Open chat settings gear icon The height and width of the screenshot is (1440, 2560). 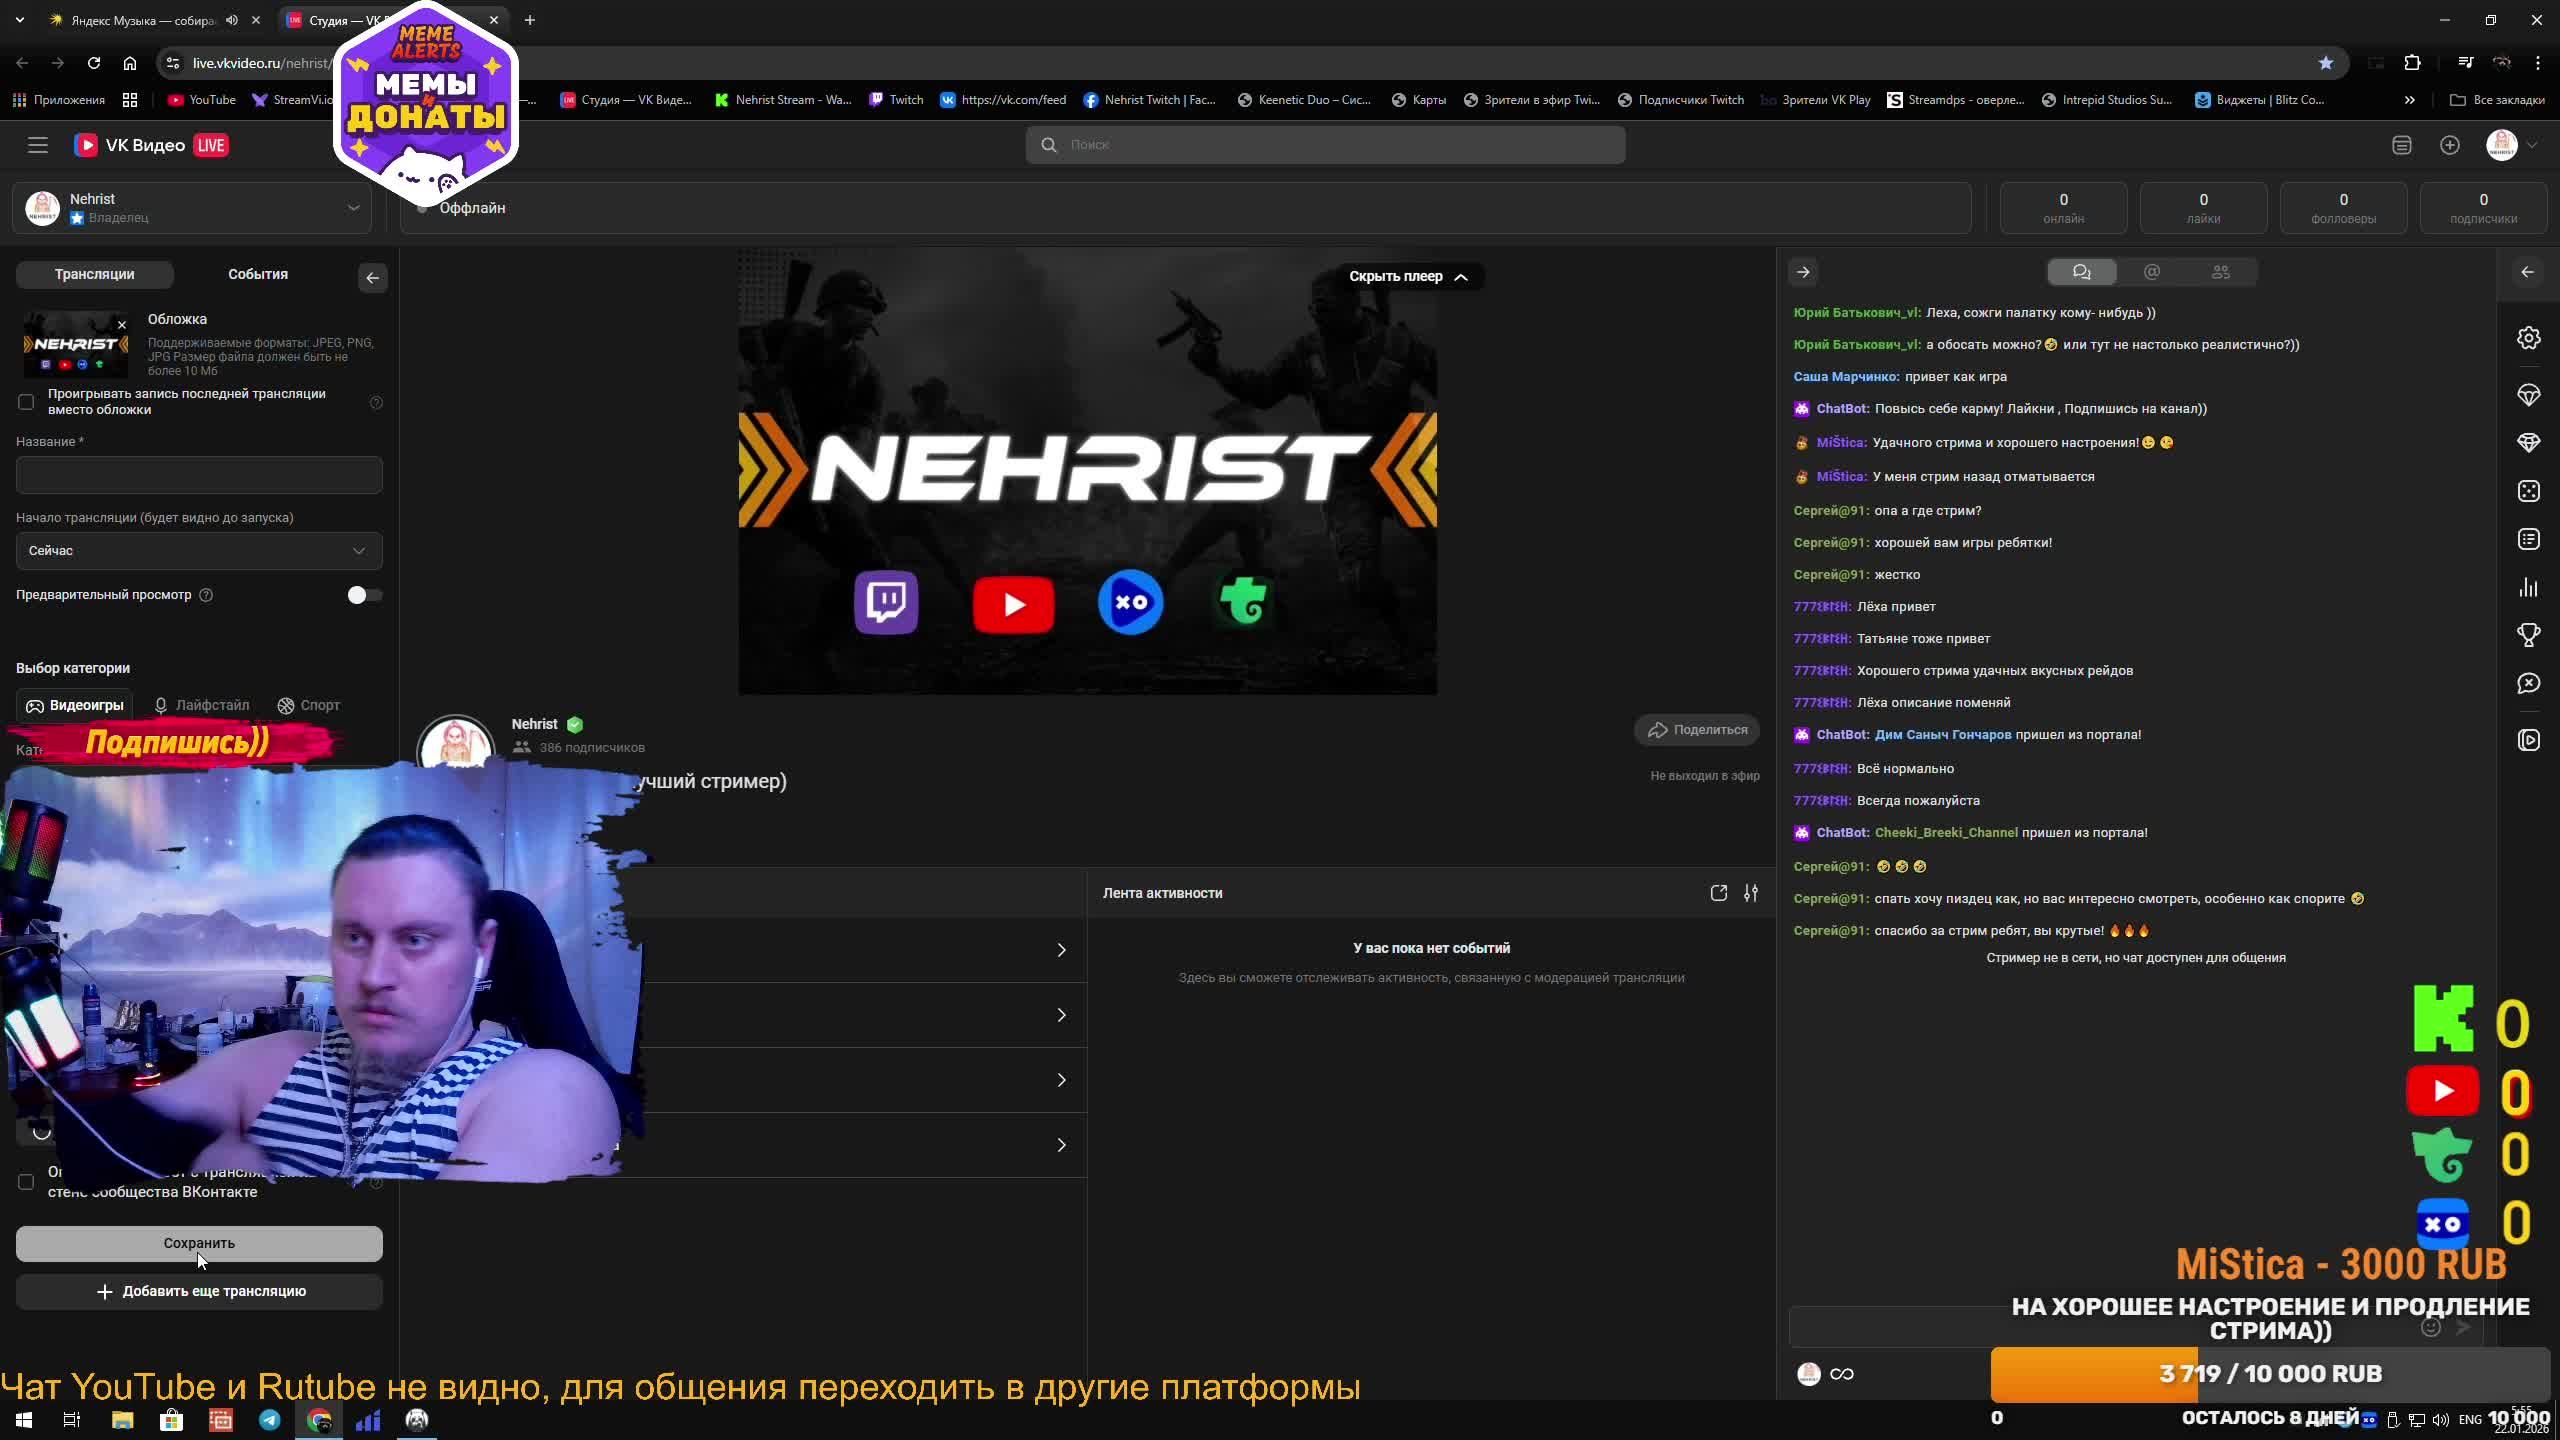2528,338
